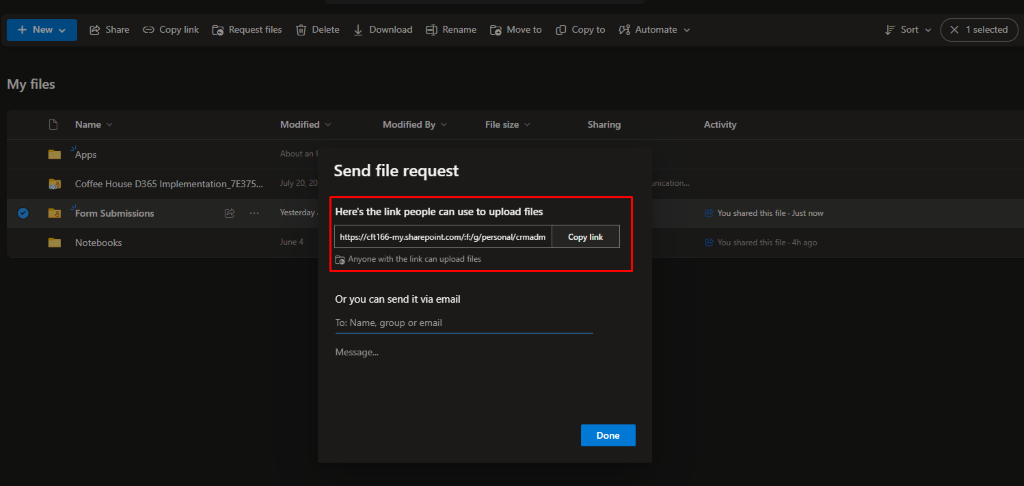Click the To: Name, group or email field
Image resolution: width=1024 pixels, height=486 pixels.
463,323
